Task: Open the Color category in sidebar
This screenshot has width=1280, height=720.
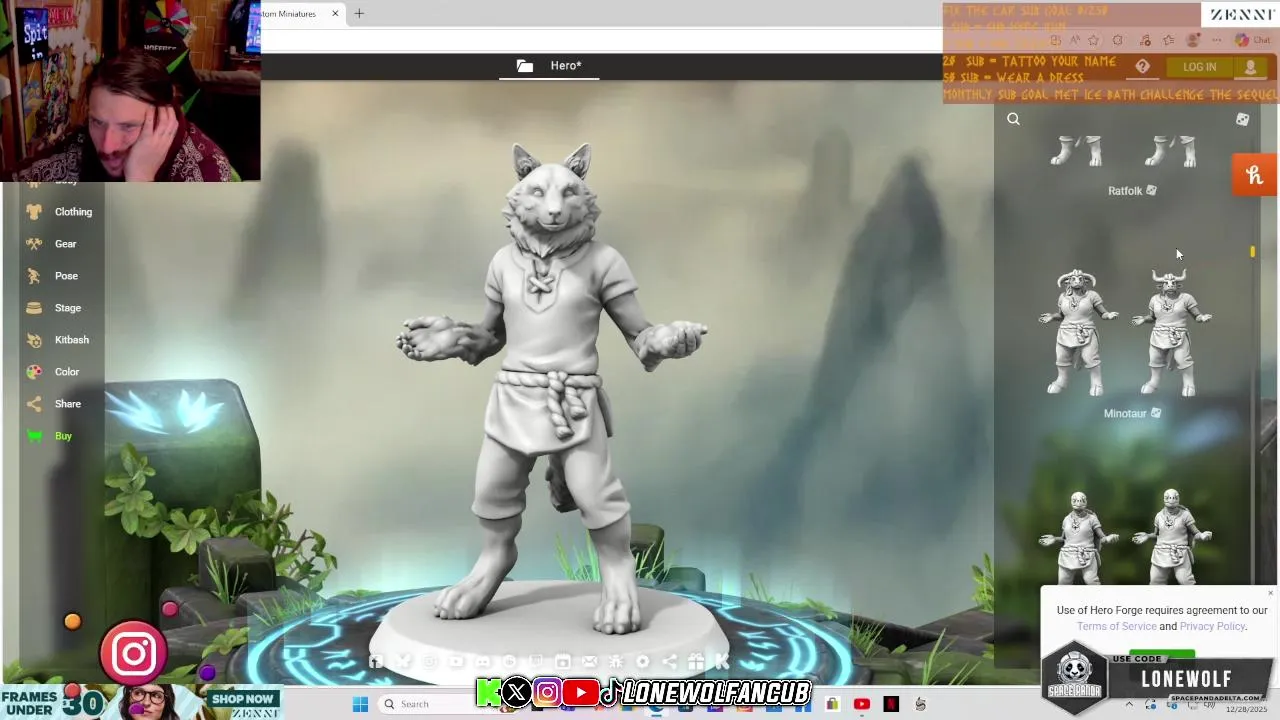Action: tap(53, 372)
